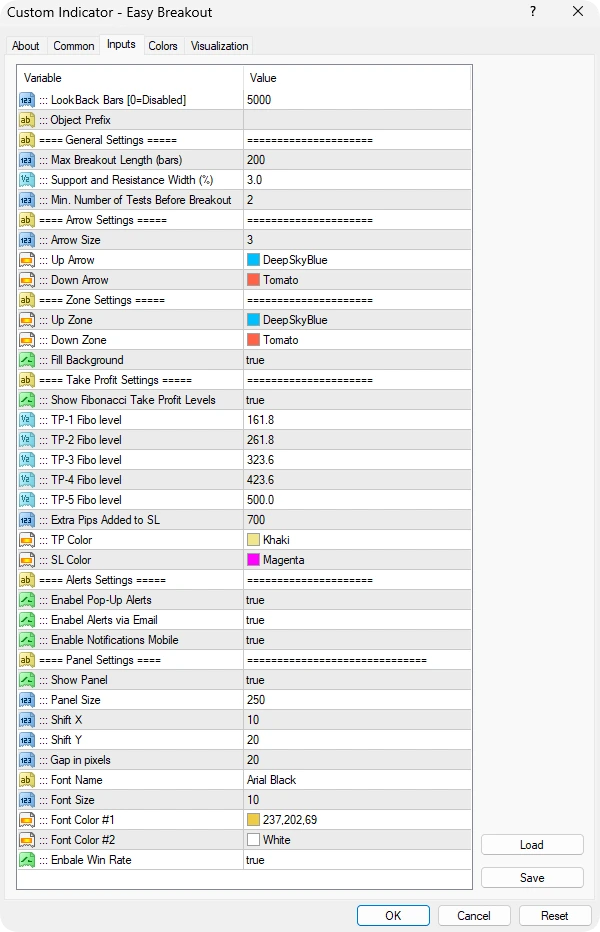Click the integer icon beside LookBack Bars

pyautogui.click(x=27, y=100)
